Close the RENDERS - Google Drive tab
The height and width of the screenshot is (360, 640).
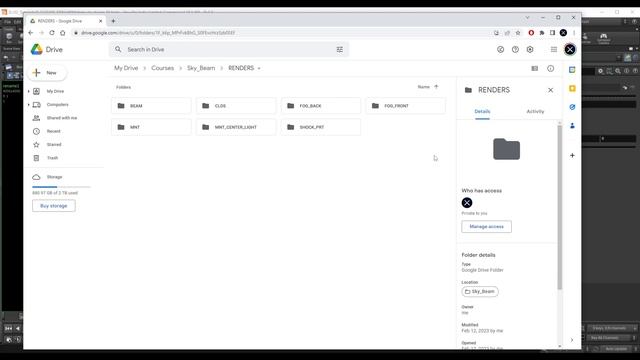(100, 21)
